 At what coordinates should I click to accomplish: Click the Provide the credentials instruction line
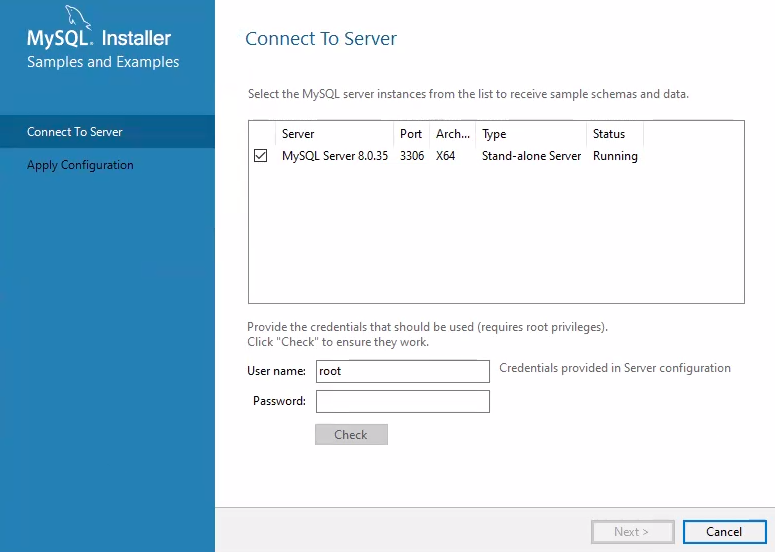point(428,327)
